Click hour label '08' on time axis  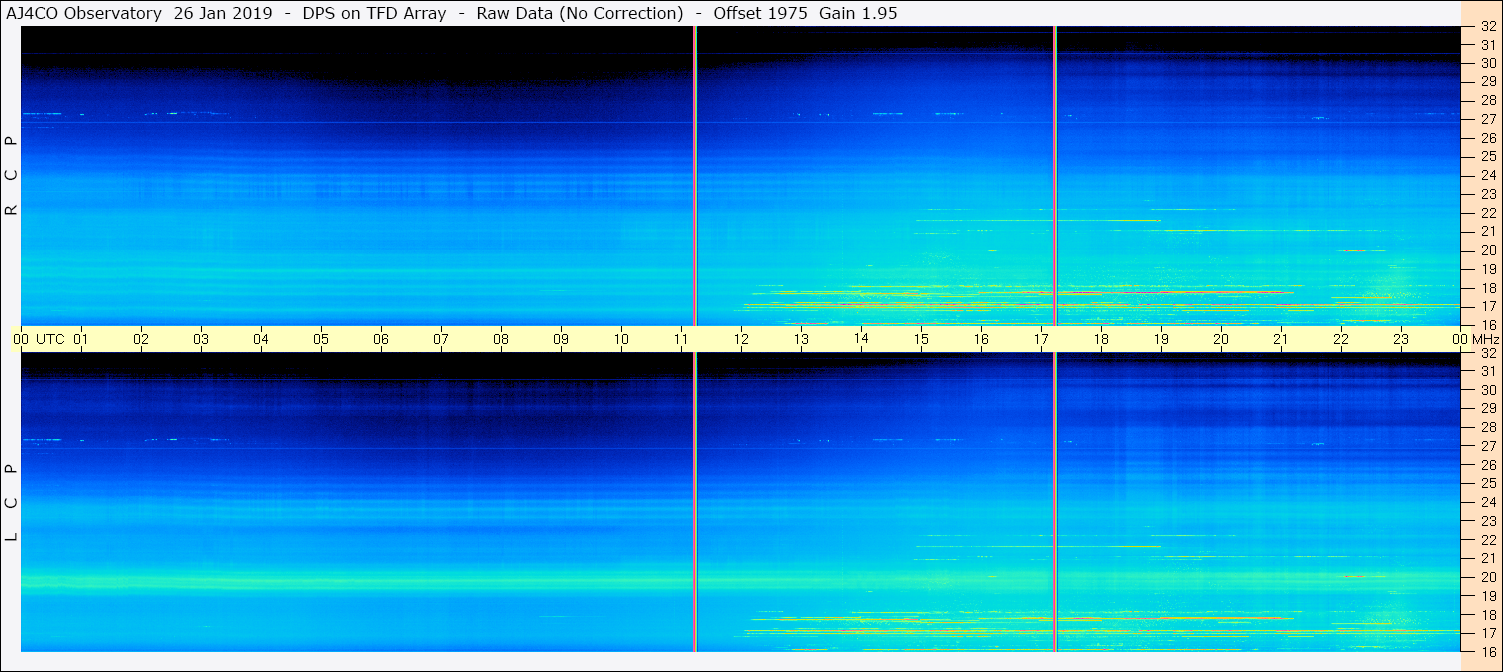pyautogui.click(x=501, y=339)
